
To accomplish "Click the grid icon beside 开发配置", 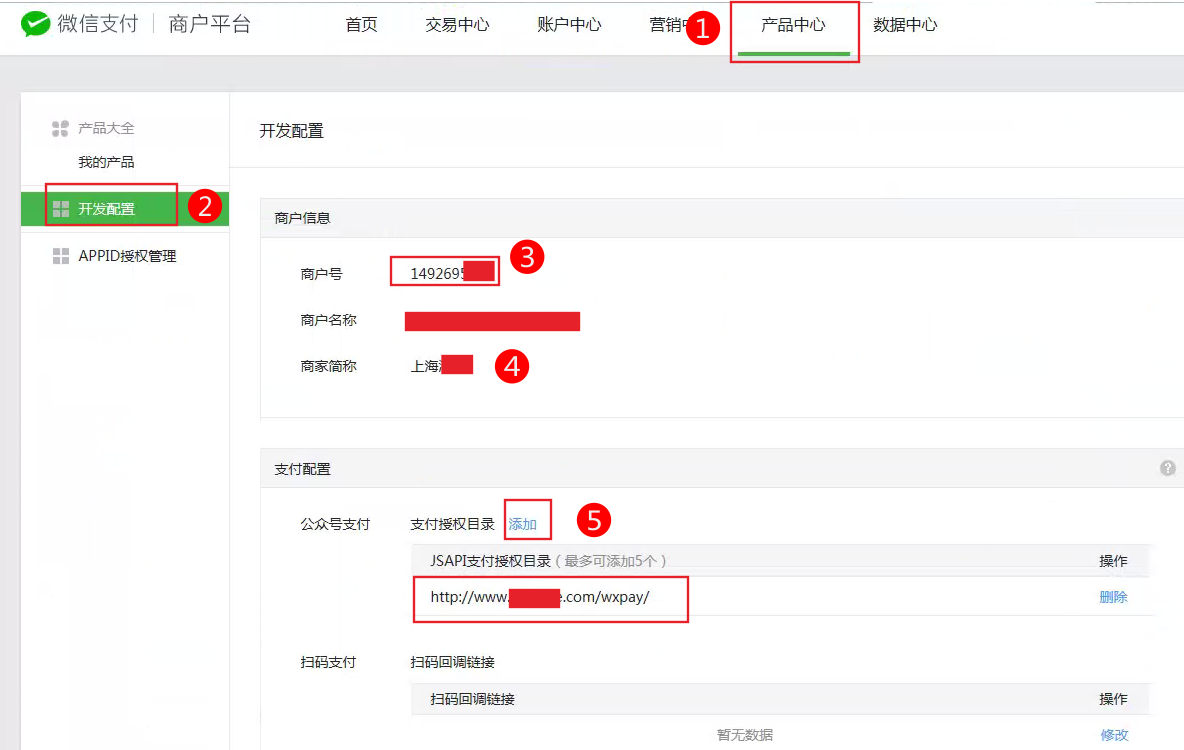I will [x=60, y=209].
